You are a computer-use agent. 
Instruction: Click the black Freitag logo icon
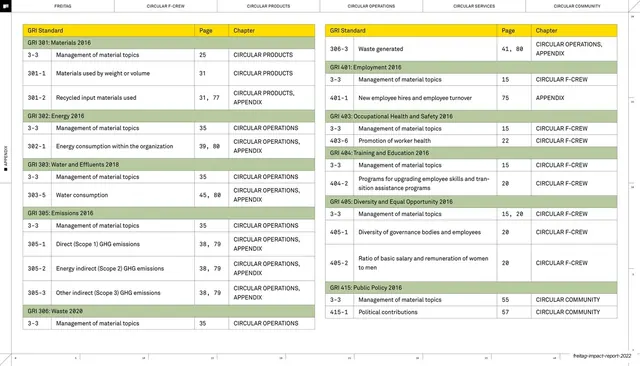pos(5,6)
